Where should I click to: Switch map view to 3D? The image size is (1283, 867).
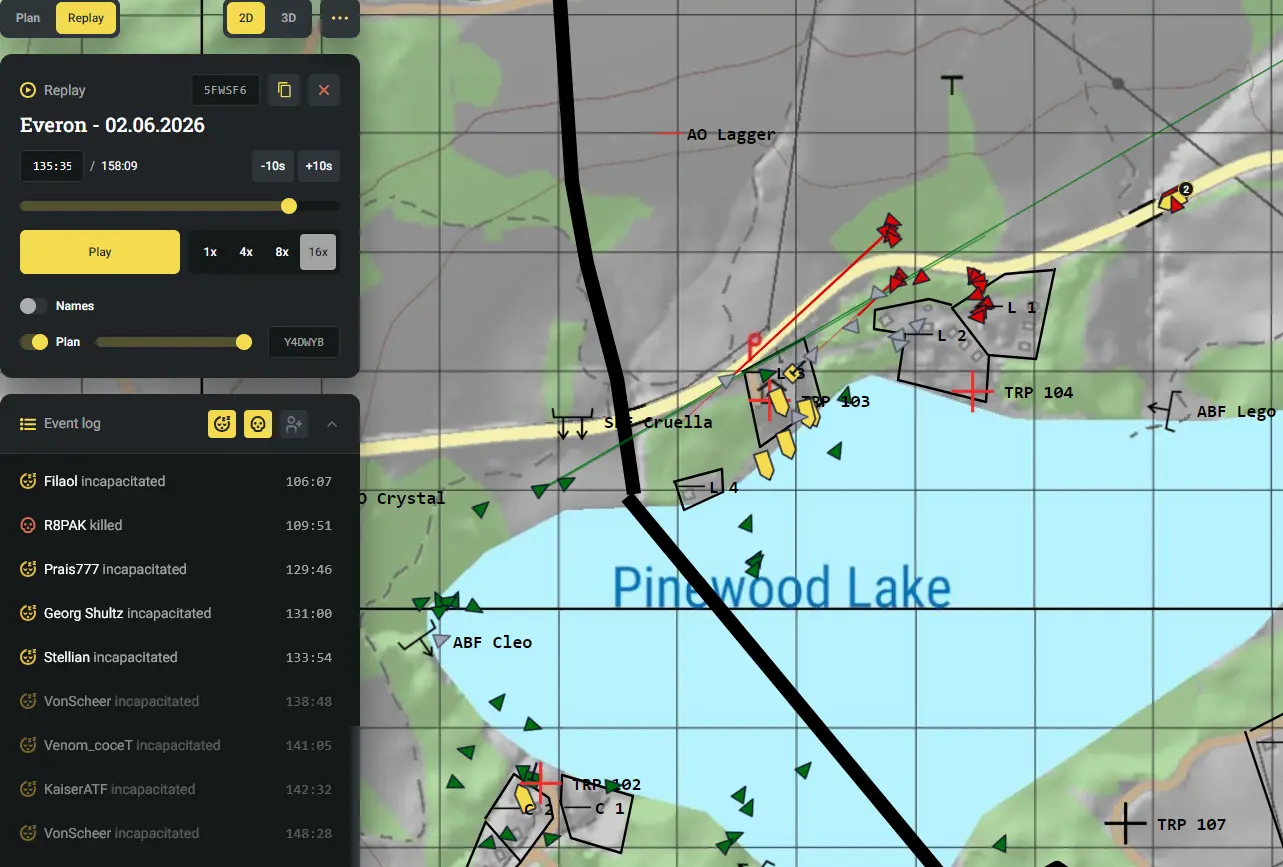pos(289,18)
